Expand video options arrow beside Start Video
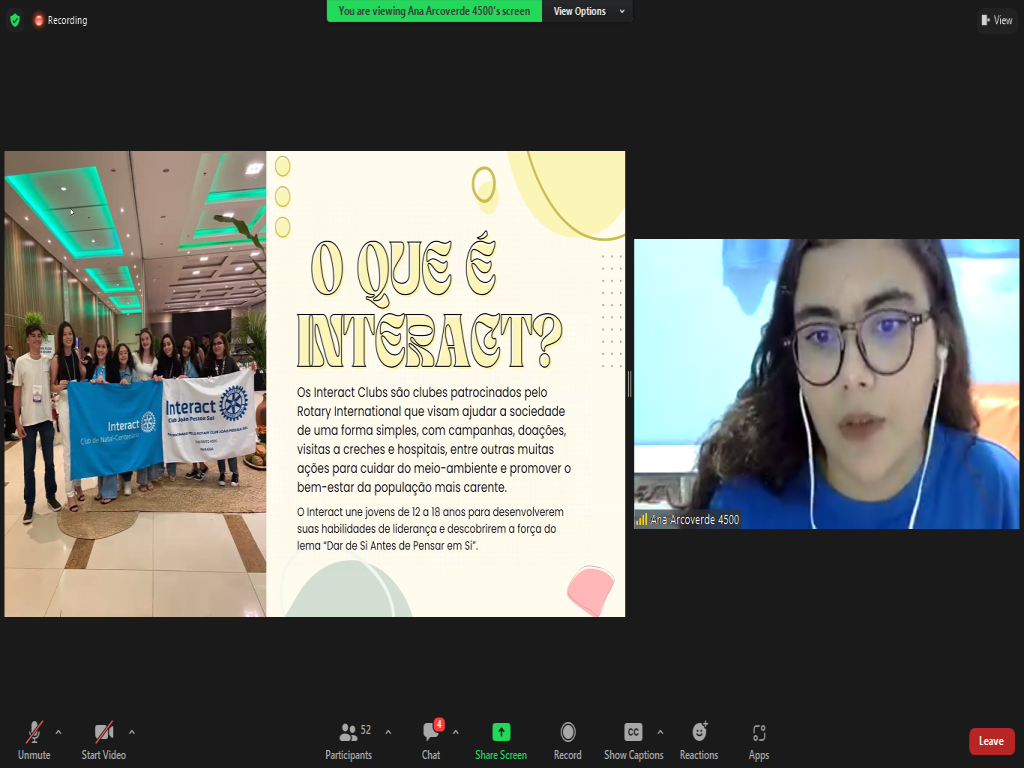The height and width of the screenshot is (768, 1024). pyautogui.click(x=132, y=732)
